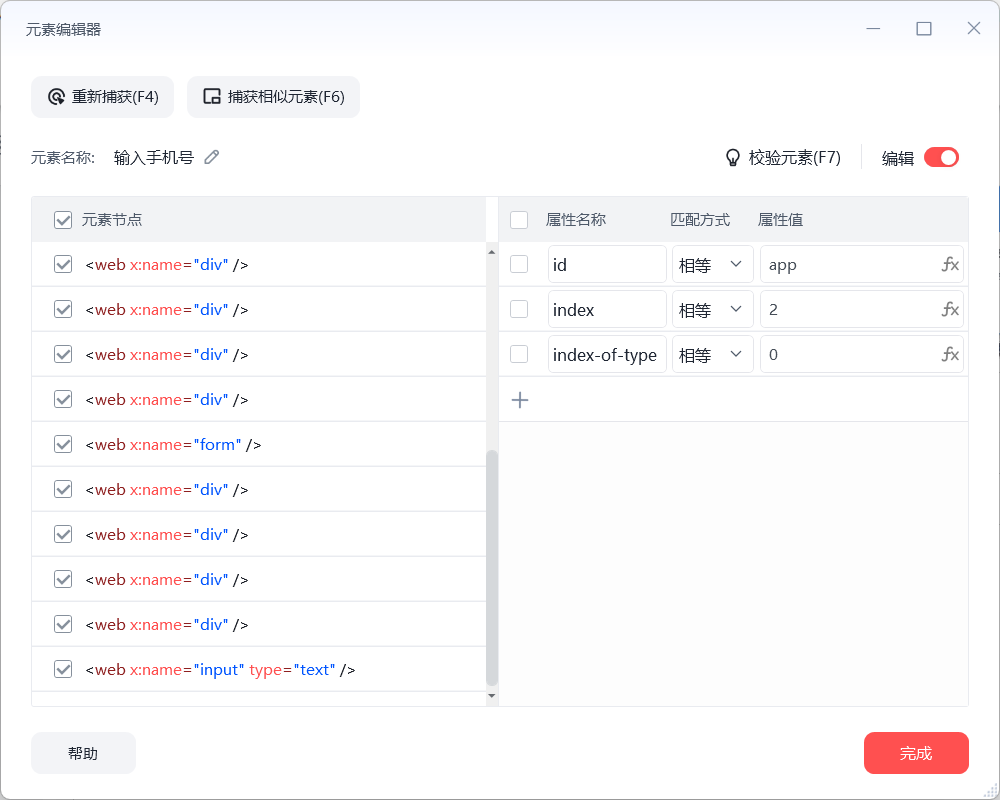Click the element name text 输入手机号
Screen dimensions: 1000x800
pyautogui.click(x=154, y=158)
